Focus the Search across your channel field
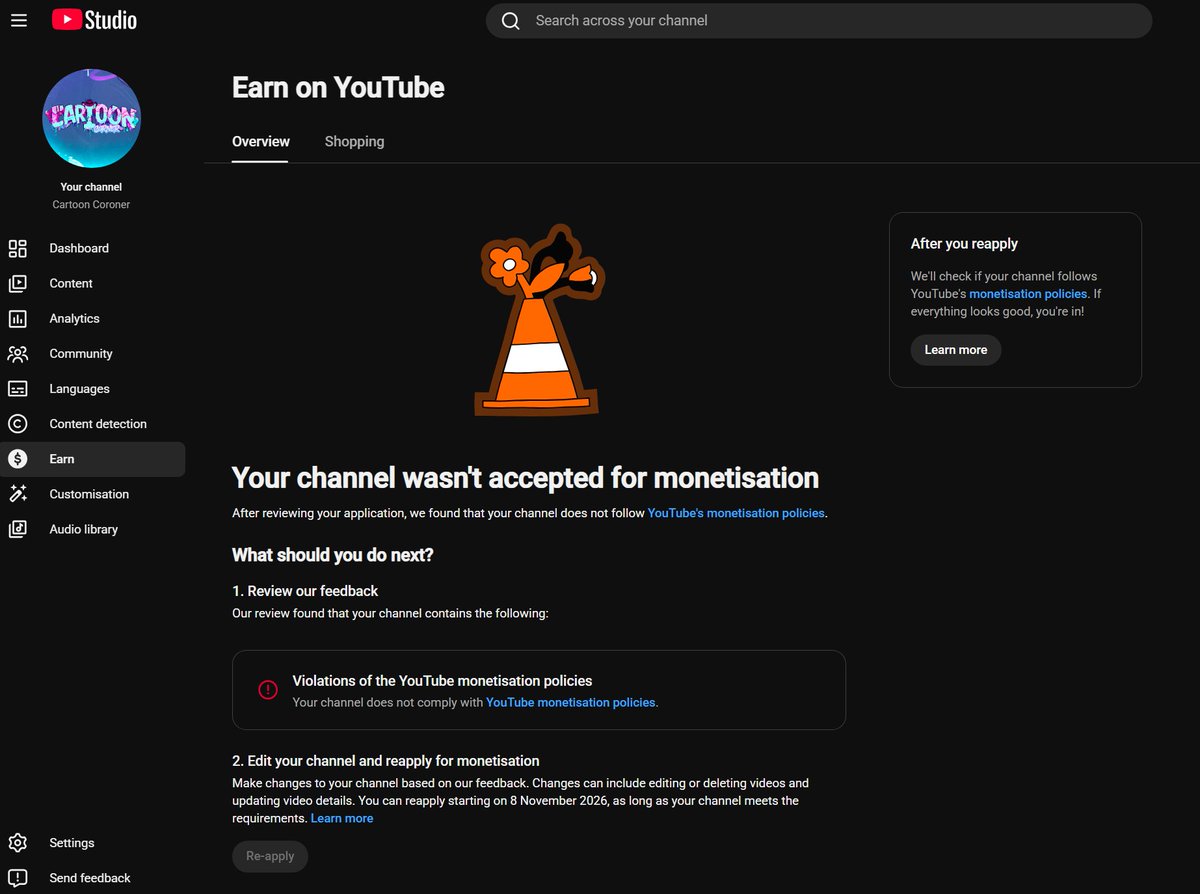 click(819, 21)
